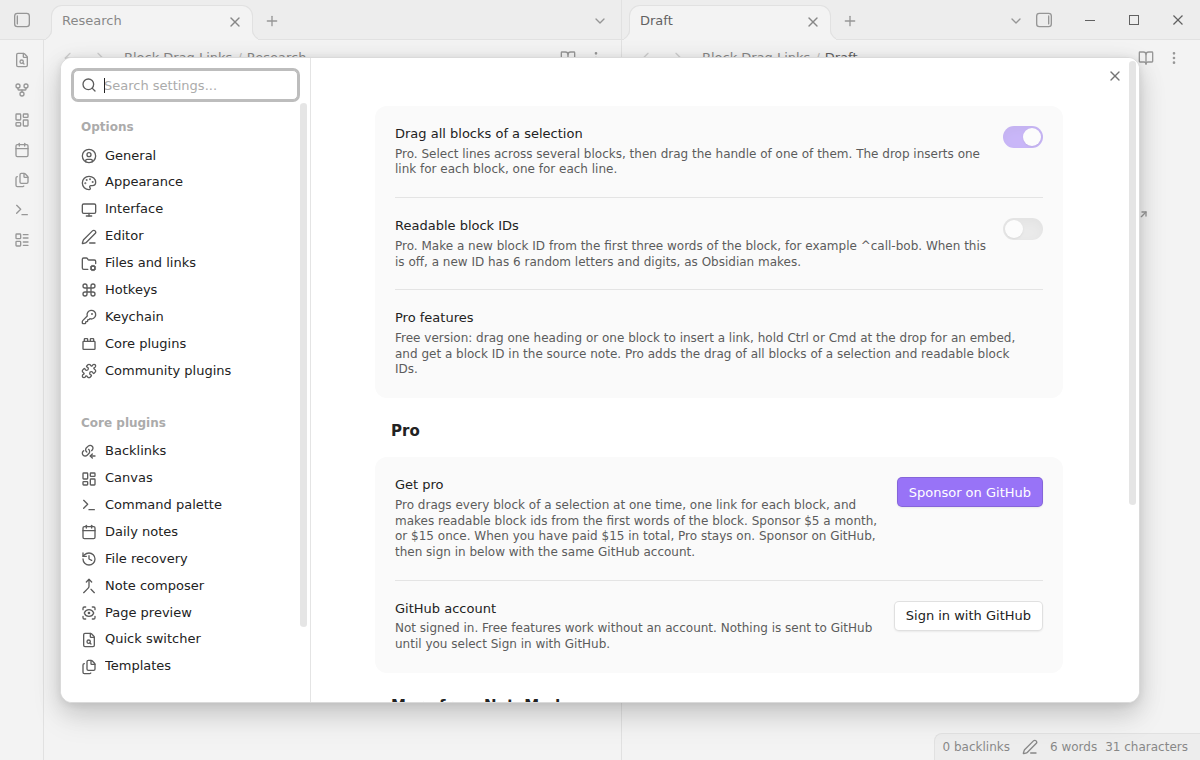Click the quick switcher ribbon icon
The image size is (1200, 760).
[22, 60]
